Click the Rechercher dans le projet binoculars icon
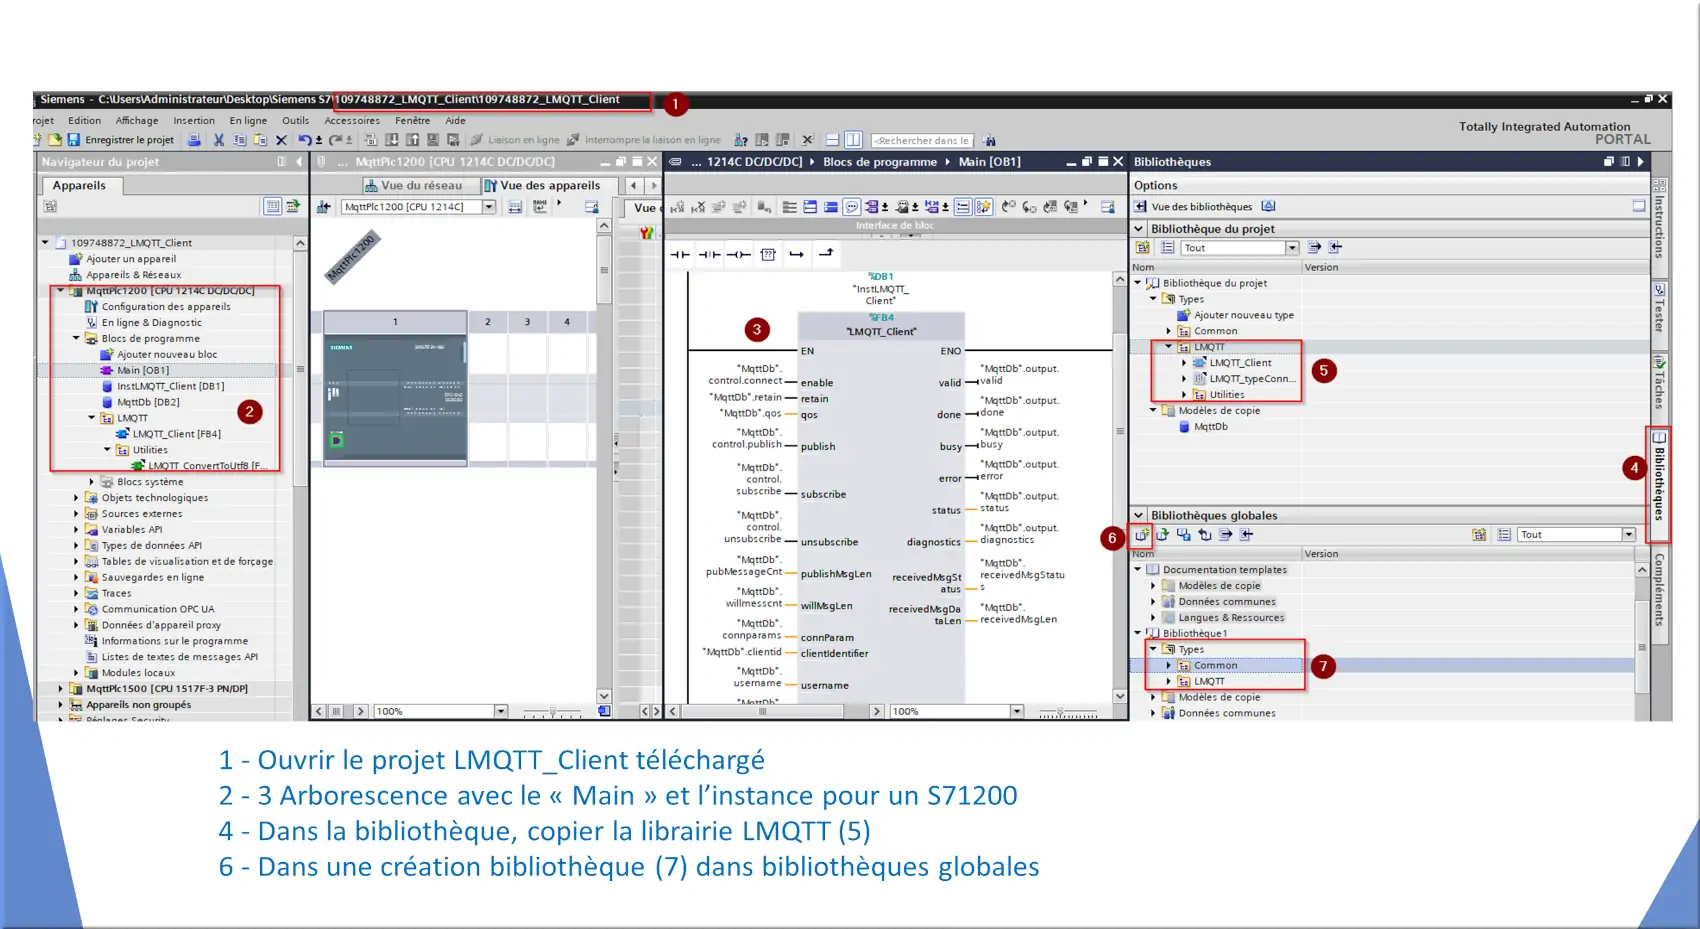The height and width of the screenshot is (929, 1700). (989, 140)
